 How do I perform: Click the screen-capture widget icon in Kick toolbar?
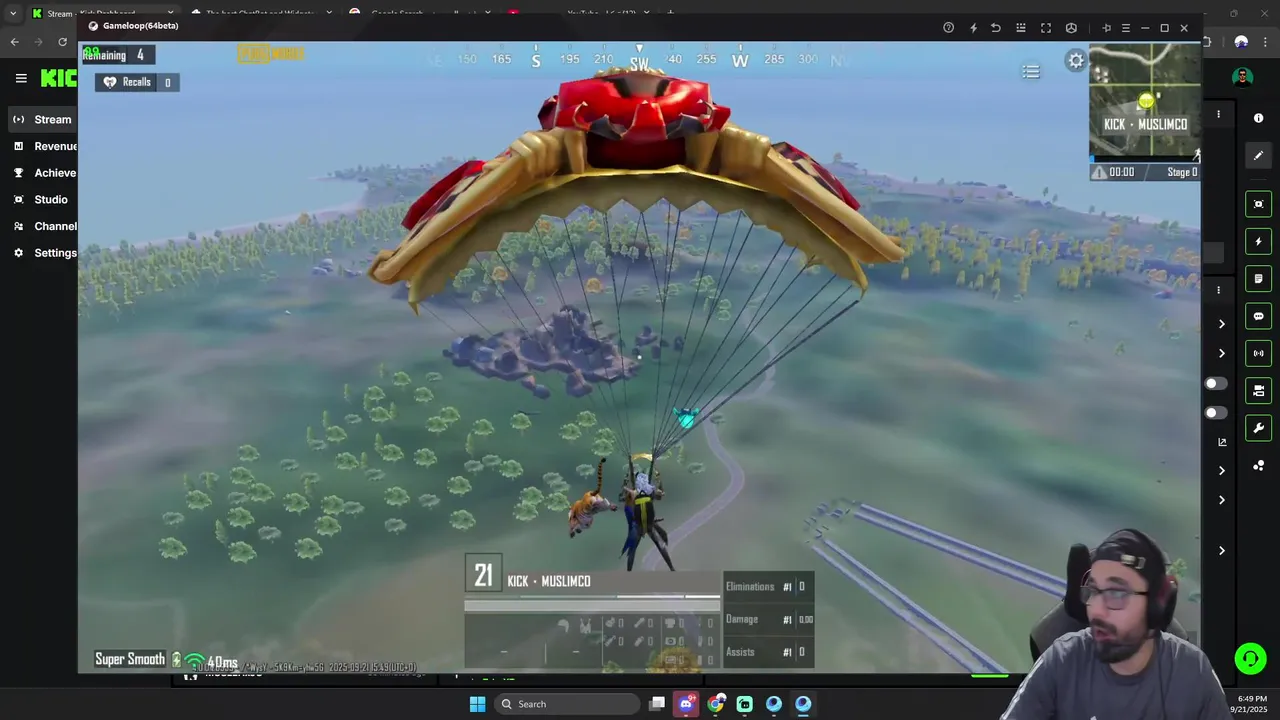point(1259,204)
